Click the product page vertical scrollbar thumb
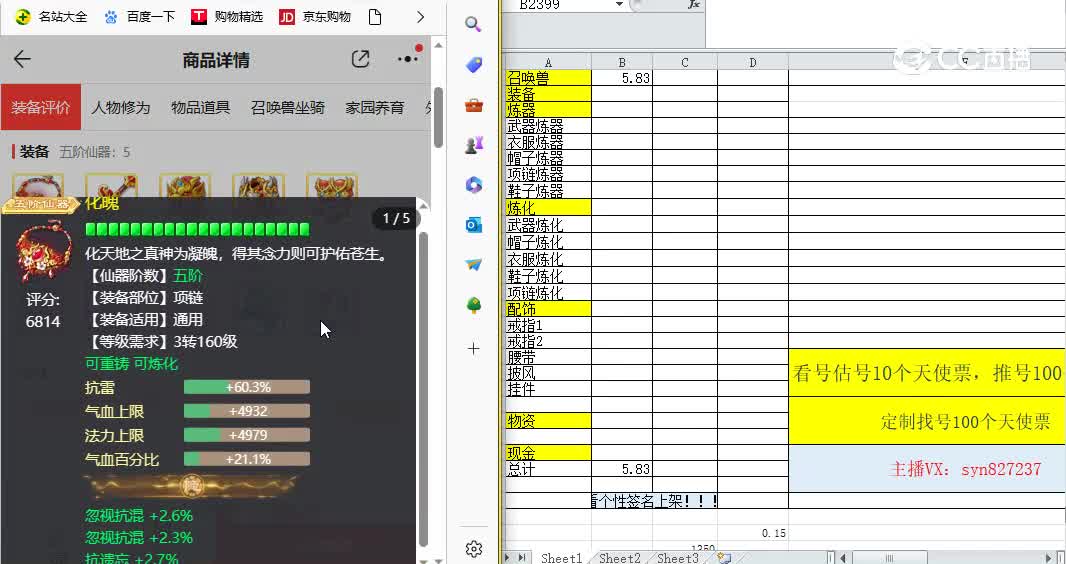The height and width of the screenshot is (564, 1066). point(438,117)
